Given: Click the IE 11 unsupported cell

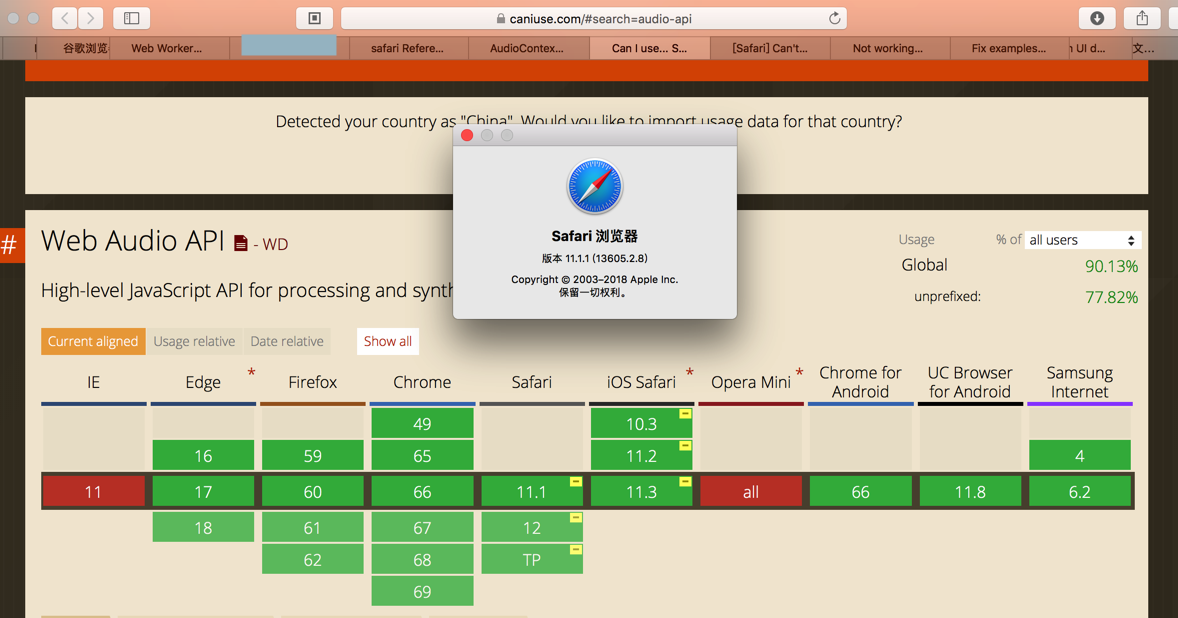Looking at the screenshot, I should pos(93,492).
